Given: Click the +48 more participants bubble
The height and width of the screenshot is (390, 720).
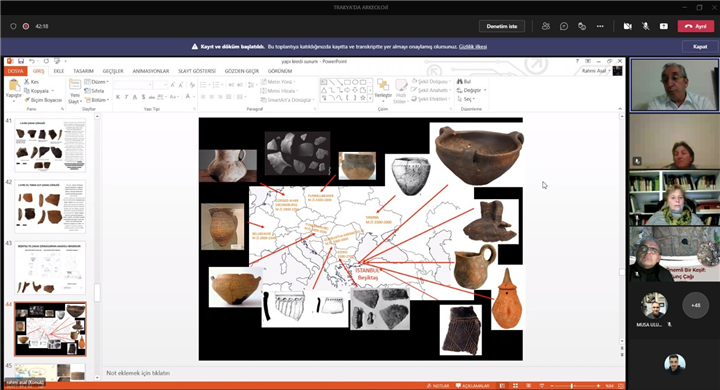Looking at the screenshot, I should (696, 305).
